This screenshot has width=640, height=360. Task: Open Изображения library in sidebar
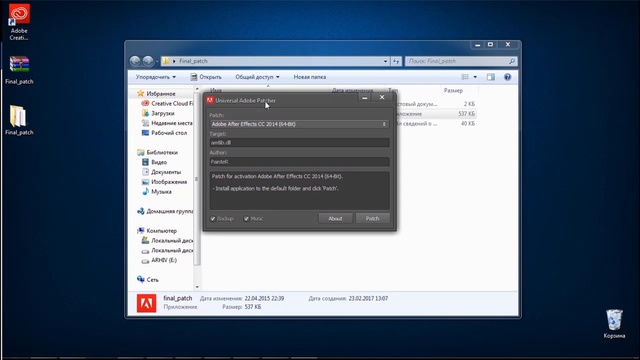(164, 182)
